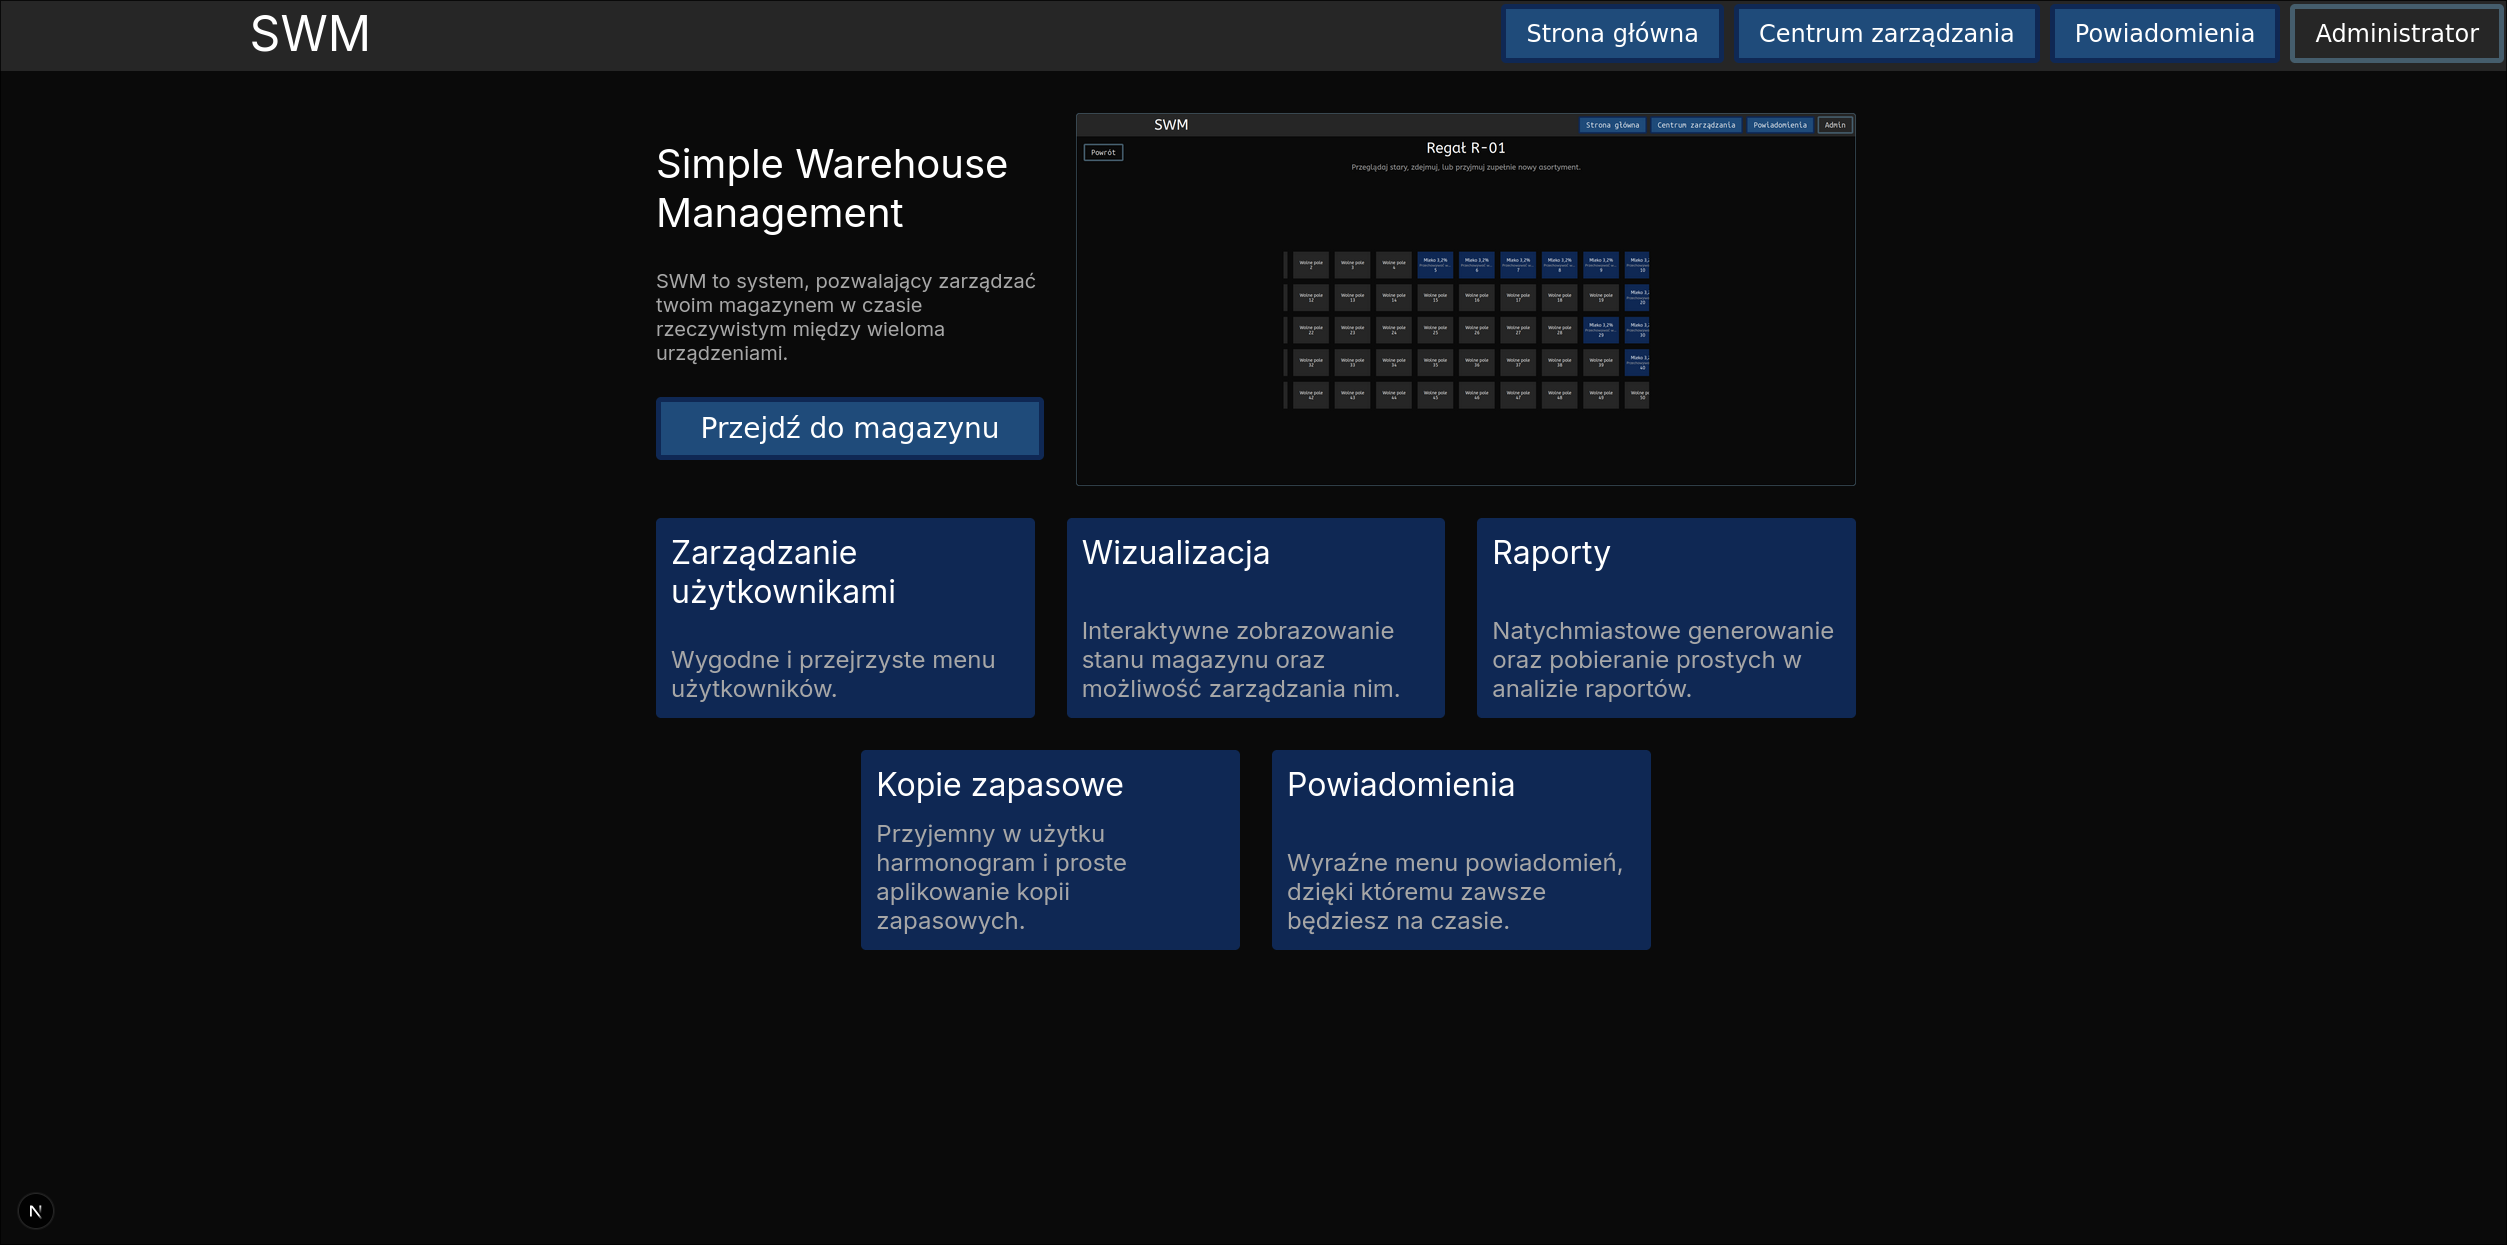Click the SWM logo text
The image size is (2507, 1245).
point(309,33)
